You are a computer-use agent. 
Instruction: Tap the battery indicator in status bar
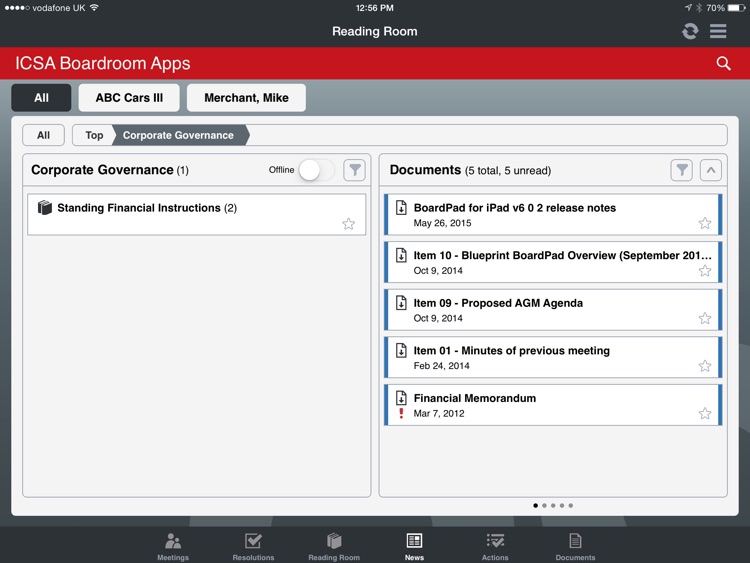coord(736,8)
